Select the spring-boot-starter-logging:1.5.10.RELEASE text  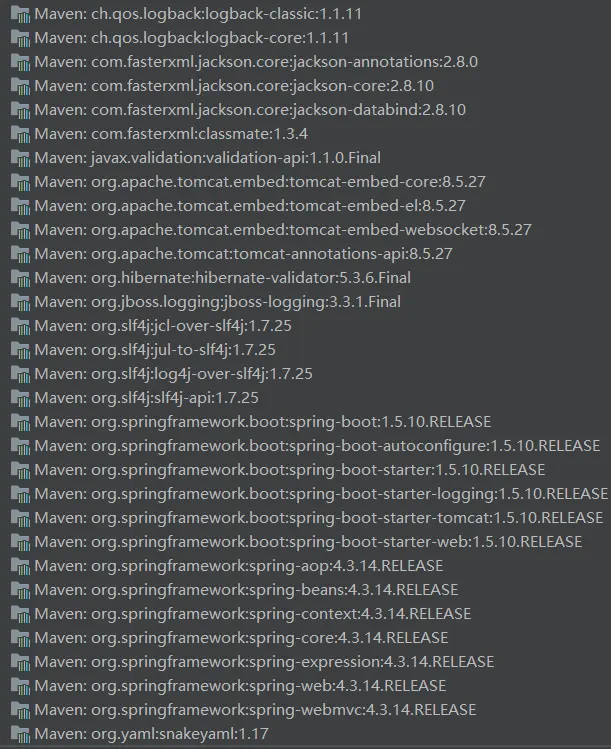point(322,494)
